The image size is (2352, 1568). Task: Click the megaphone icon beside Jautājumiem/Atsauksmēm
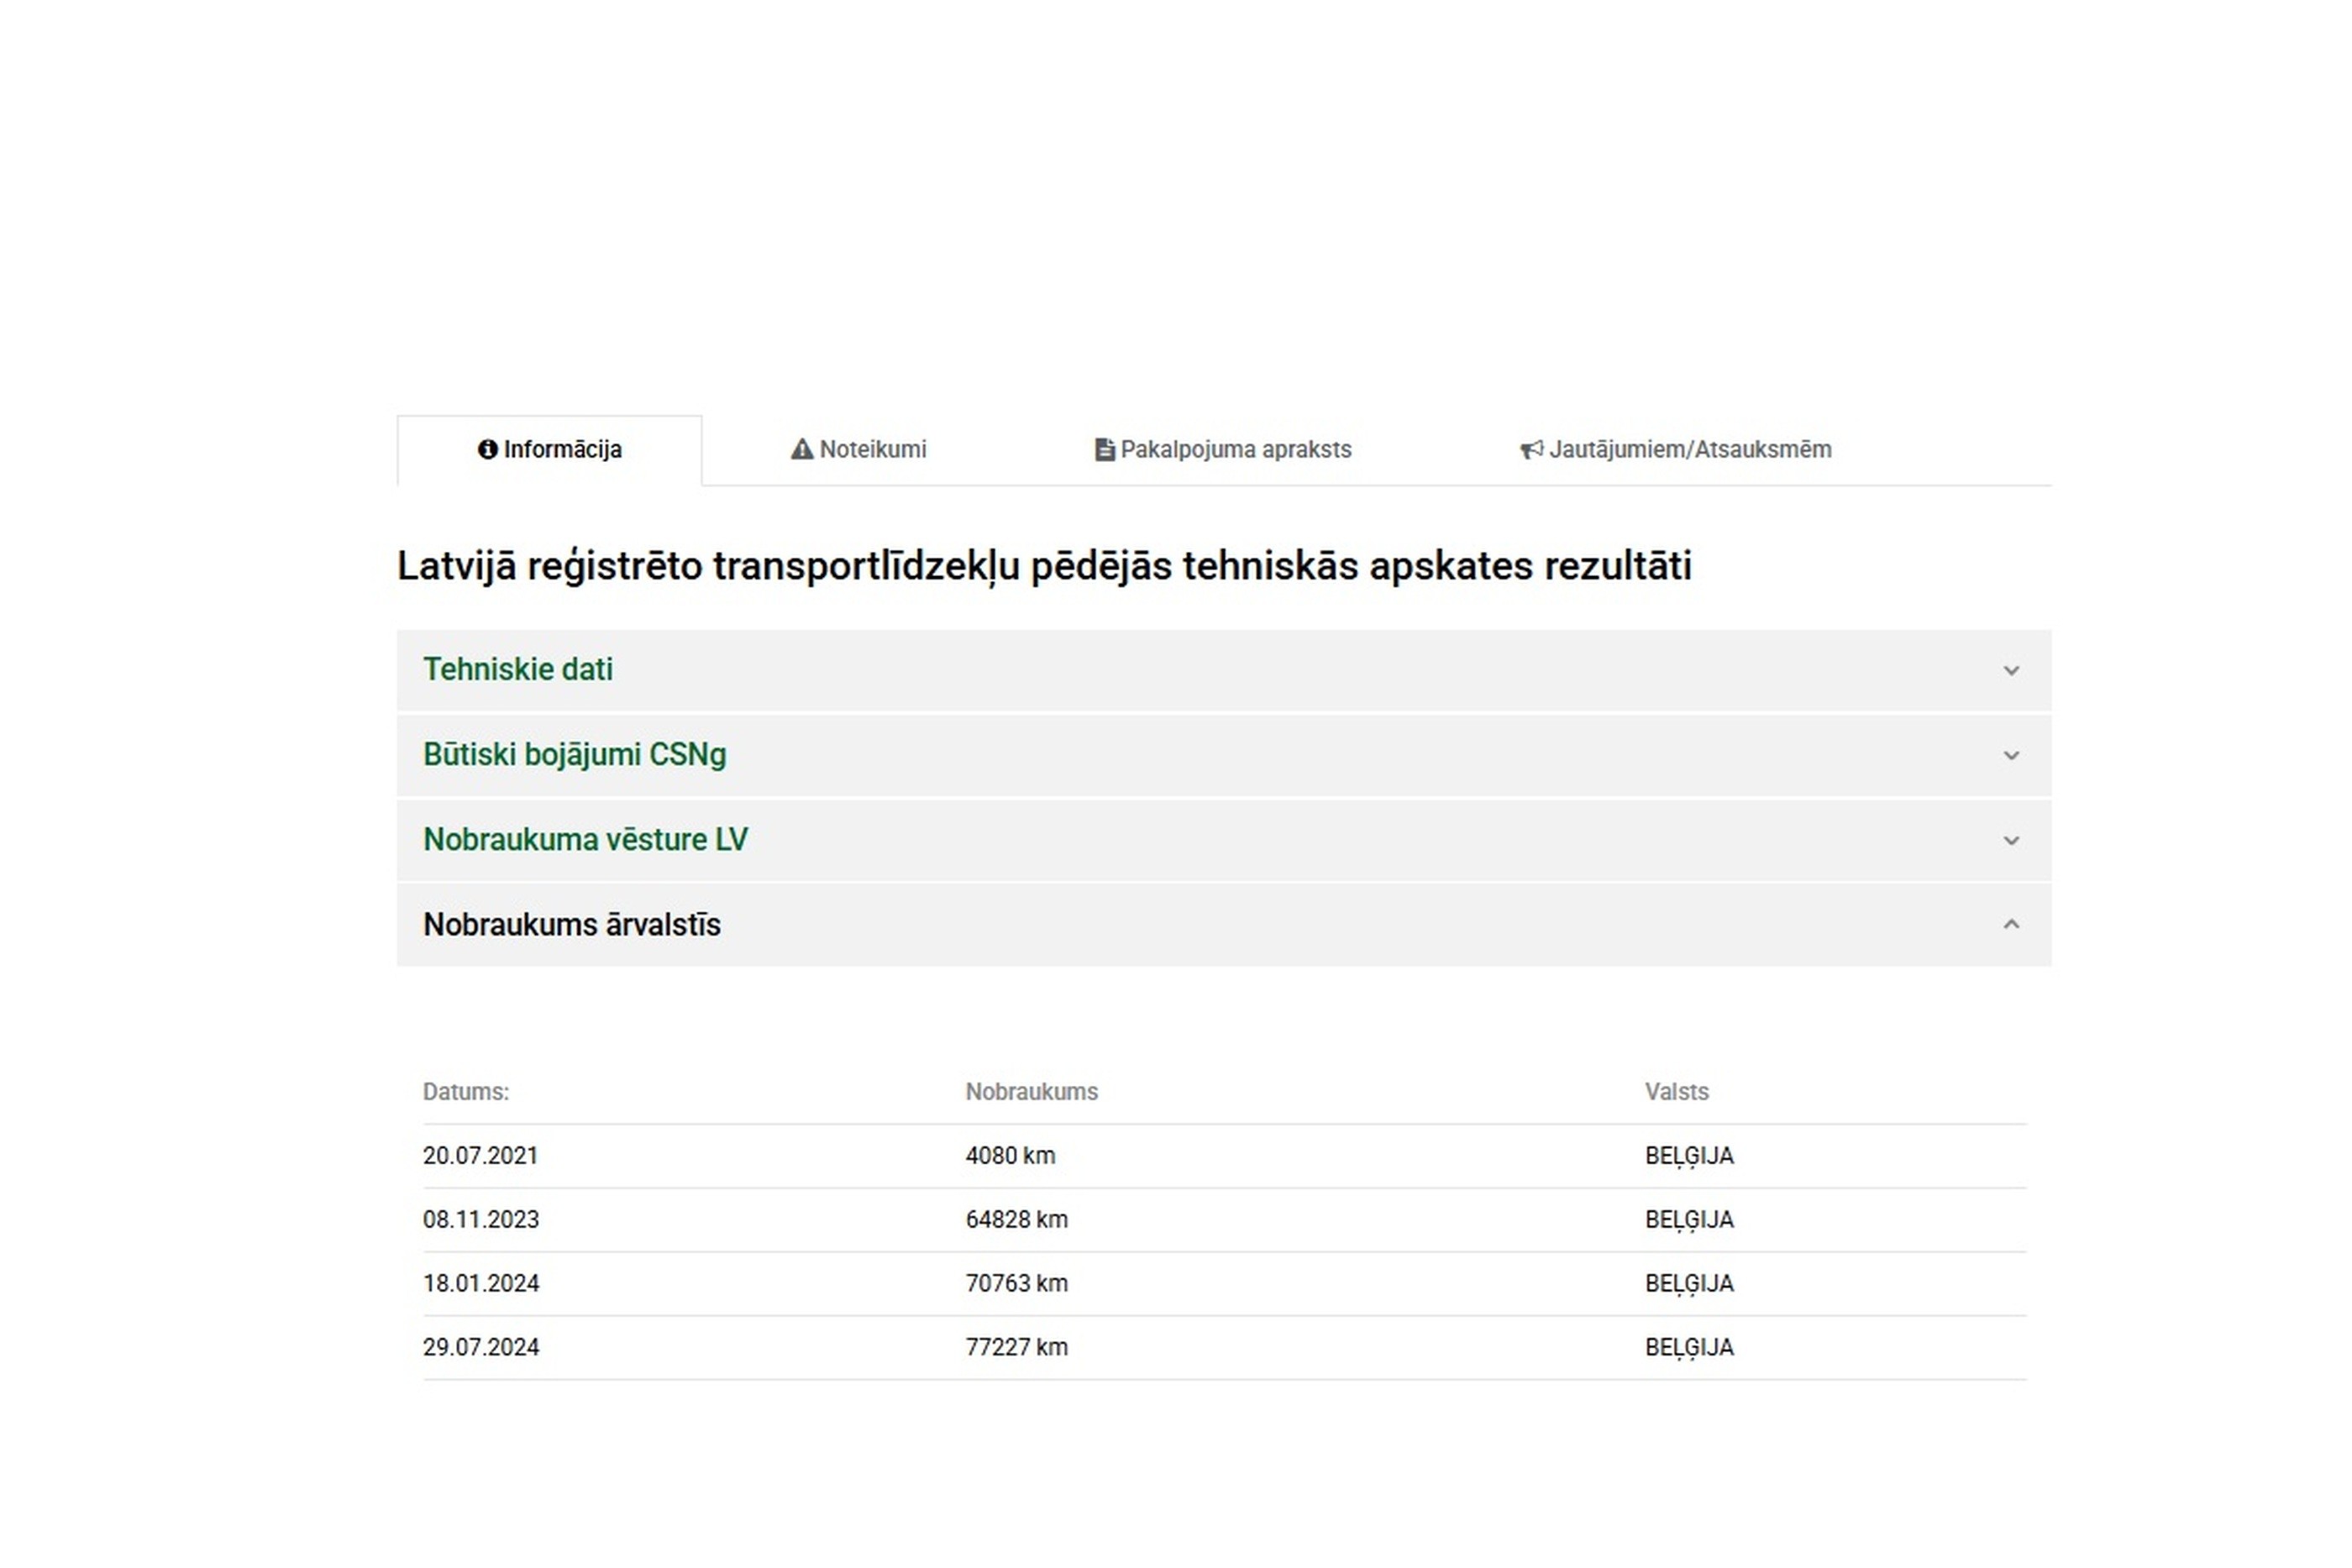click(x=1532, y=451)
